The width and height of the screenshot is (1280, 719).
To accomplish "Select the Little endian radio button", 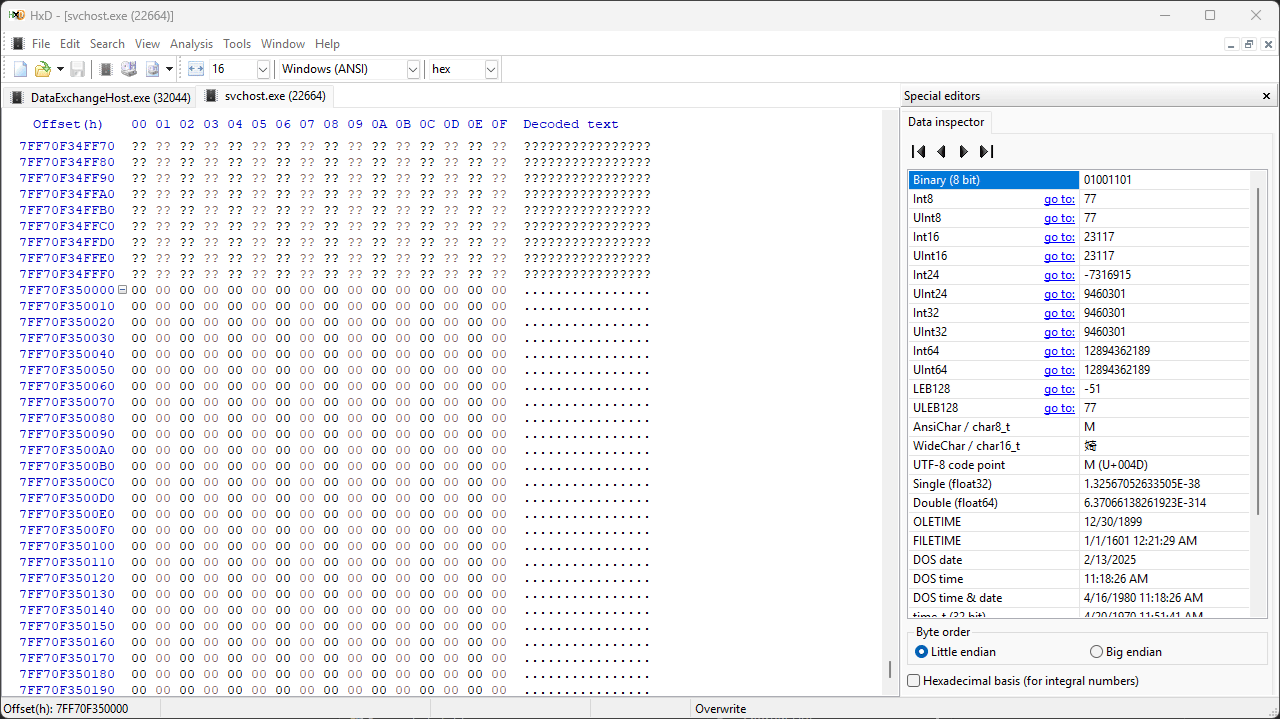I will (921, 652).
